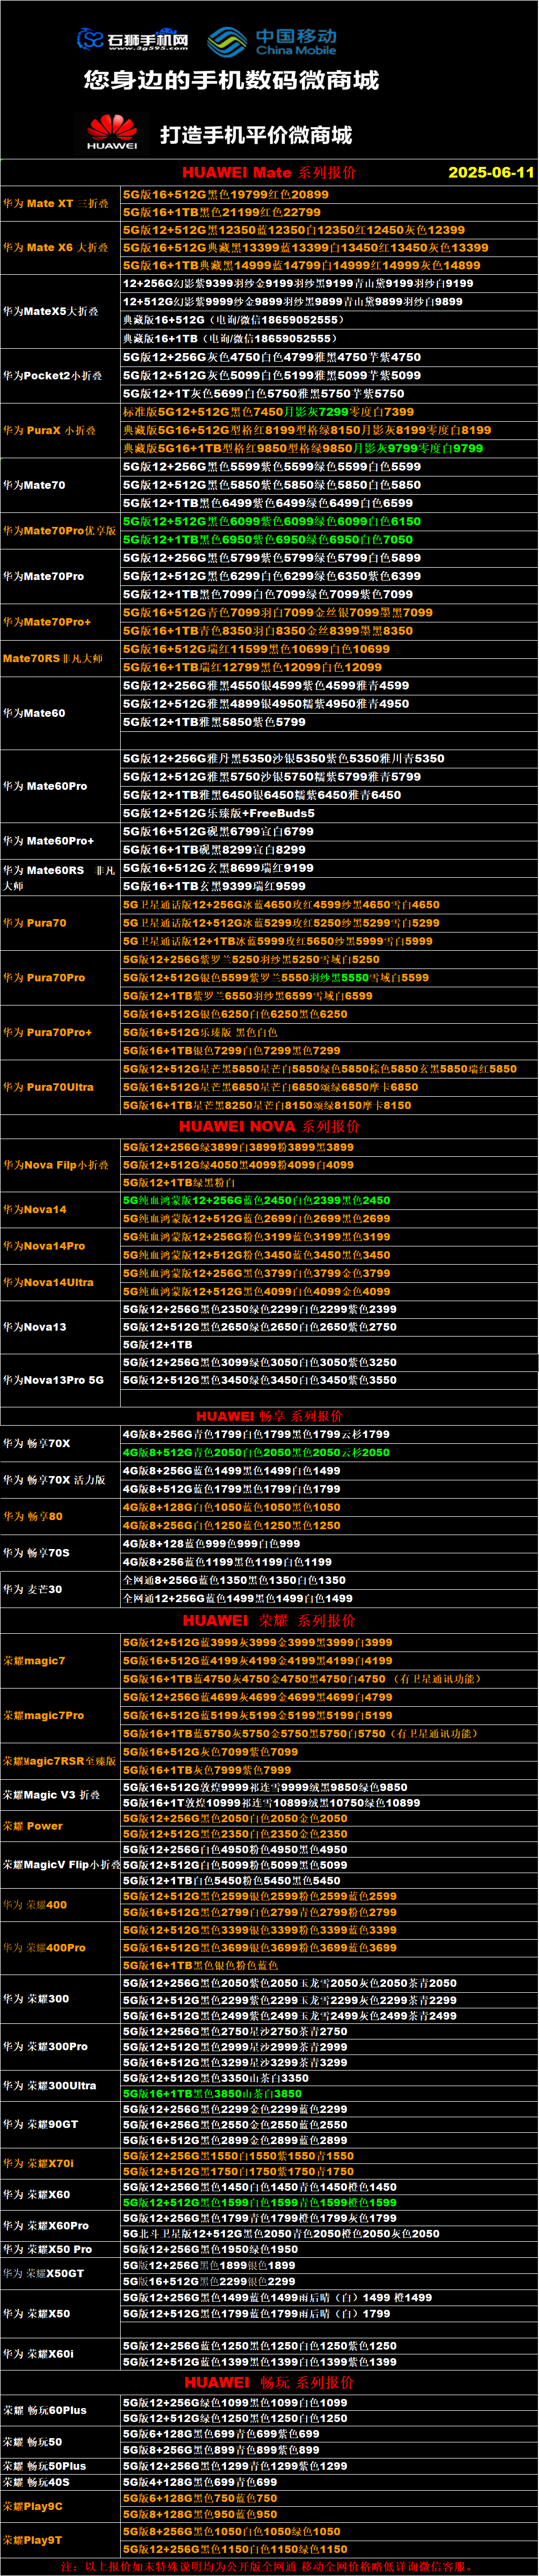Click Mate60 12+1TB 雅黑5850 price line
Viewport: 539px width, 2576px height.
(214, 722)
